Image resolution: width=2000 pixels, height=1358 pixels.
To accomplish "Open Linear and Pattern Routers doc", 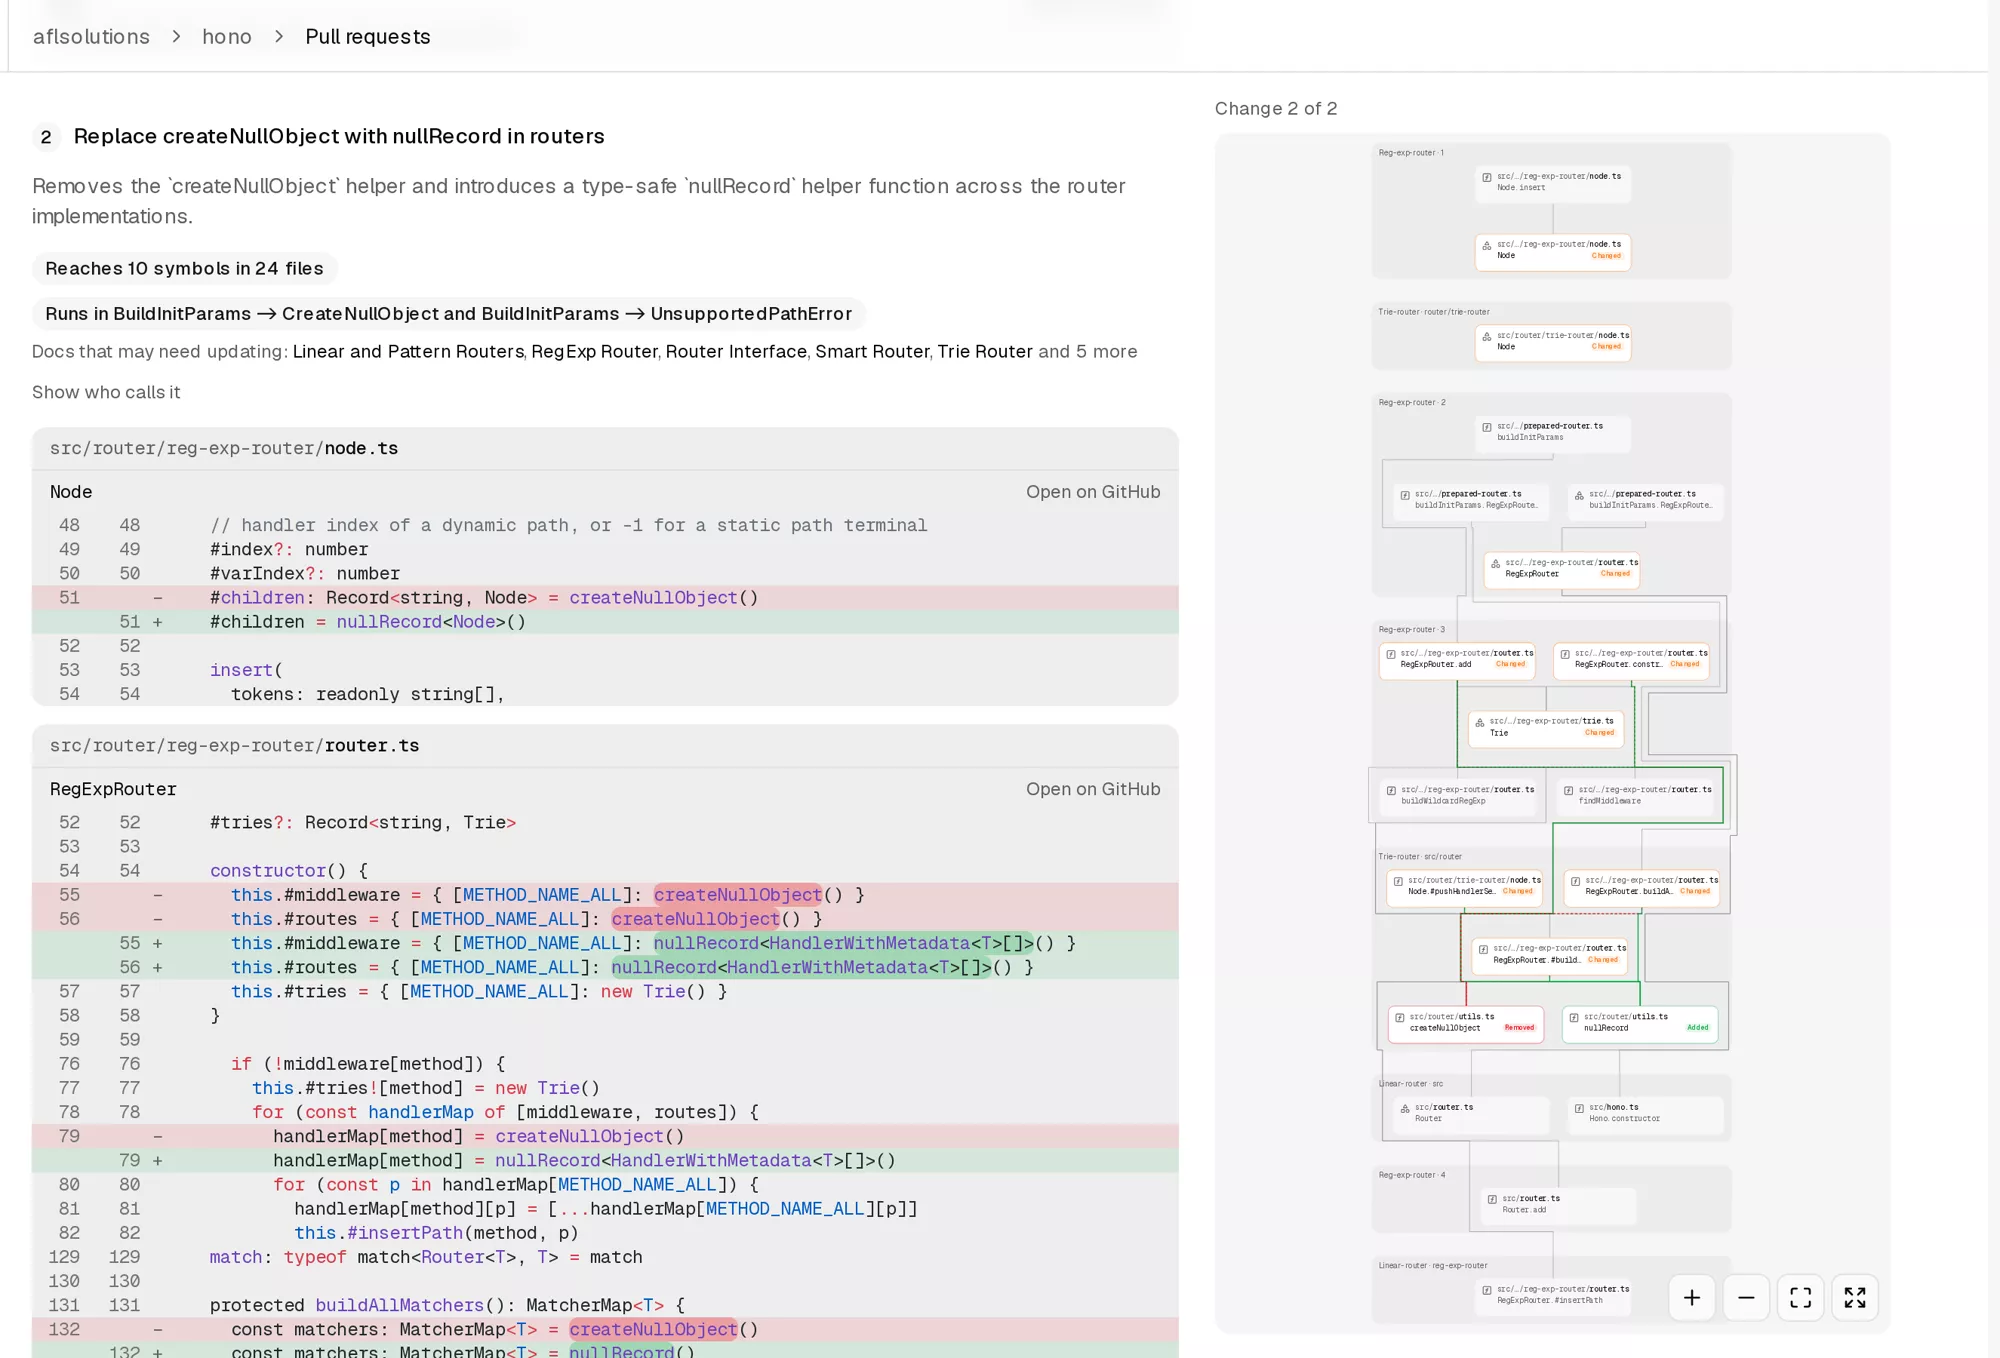I will click(408, 351).
